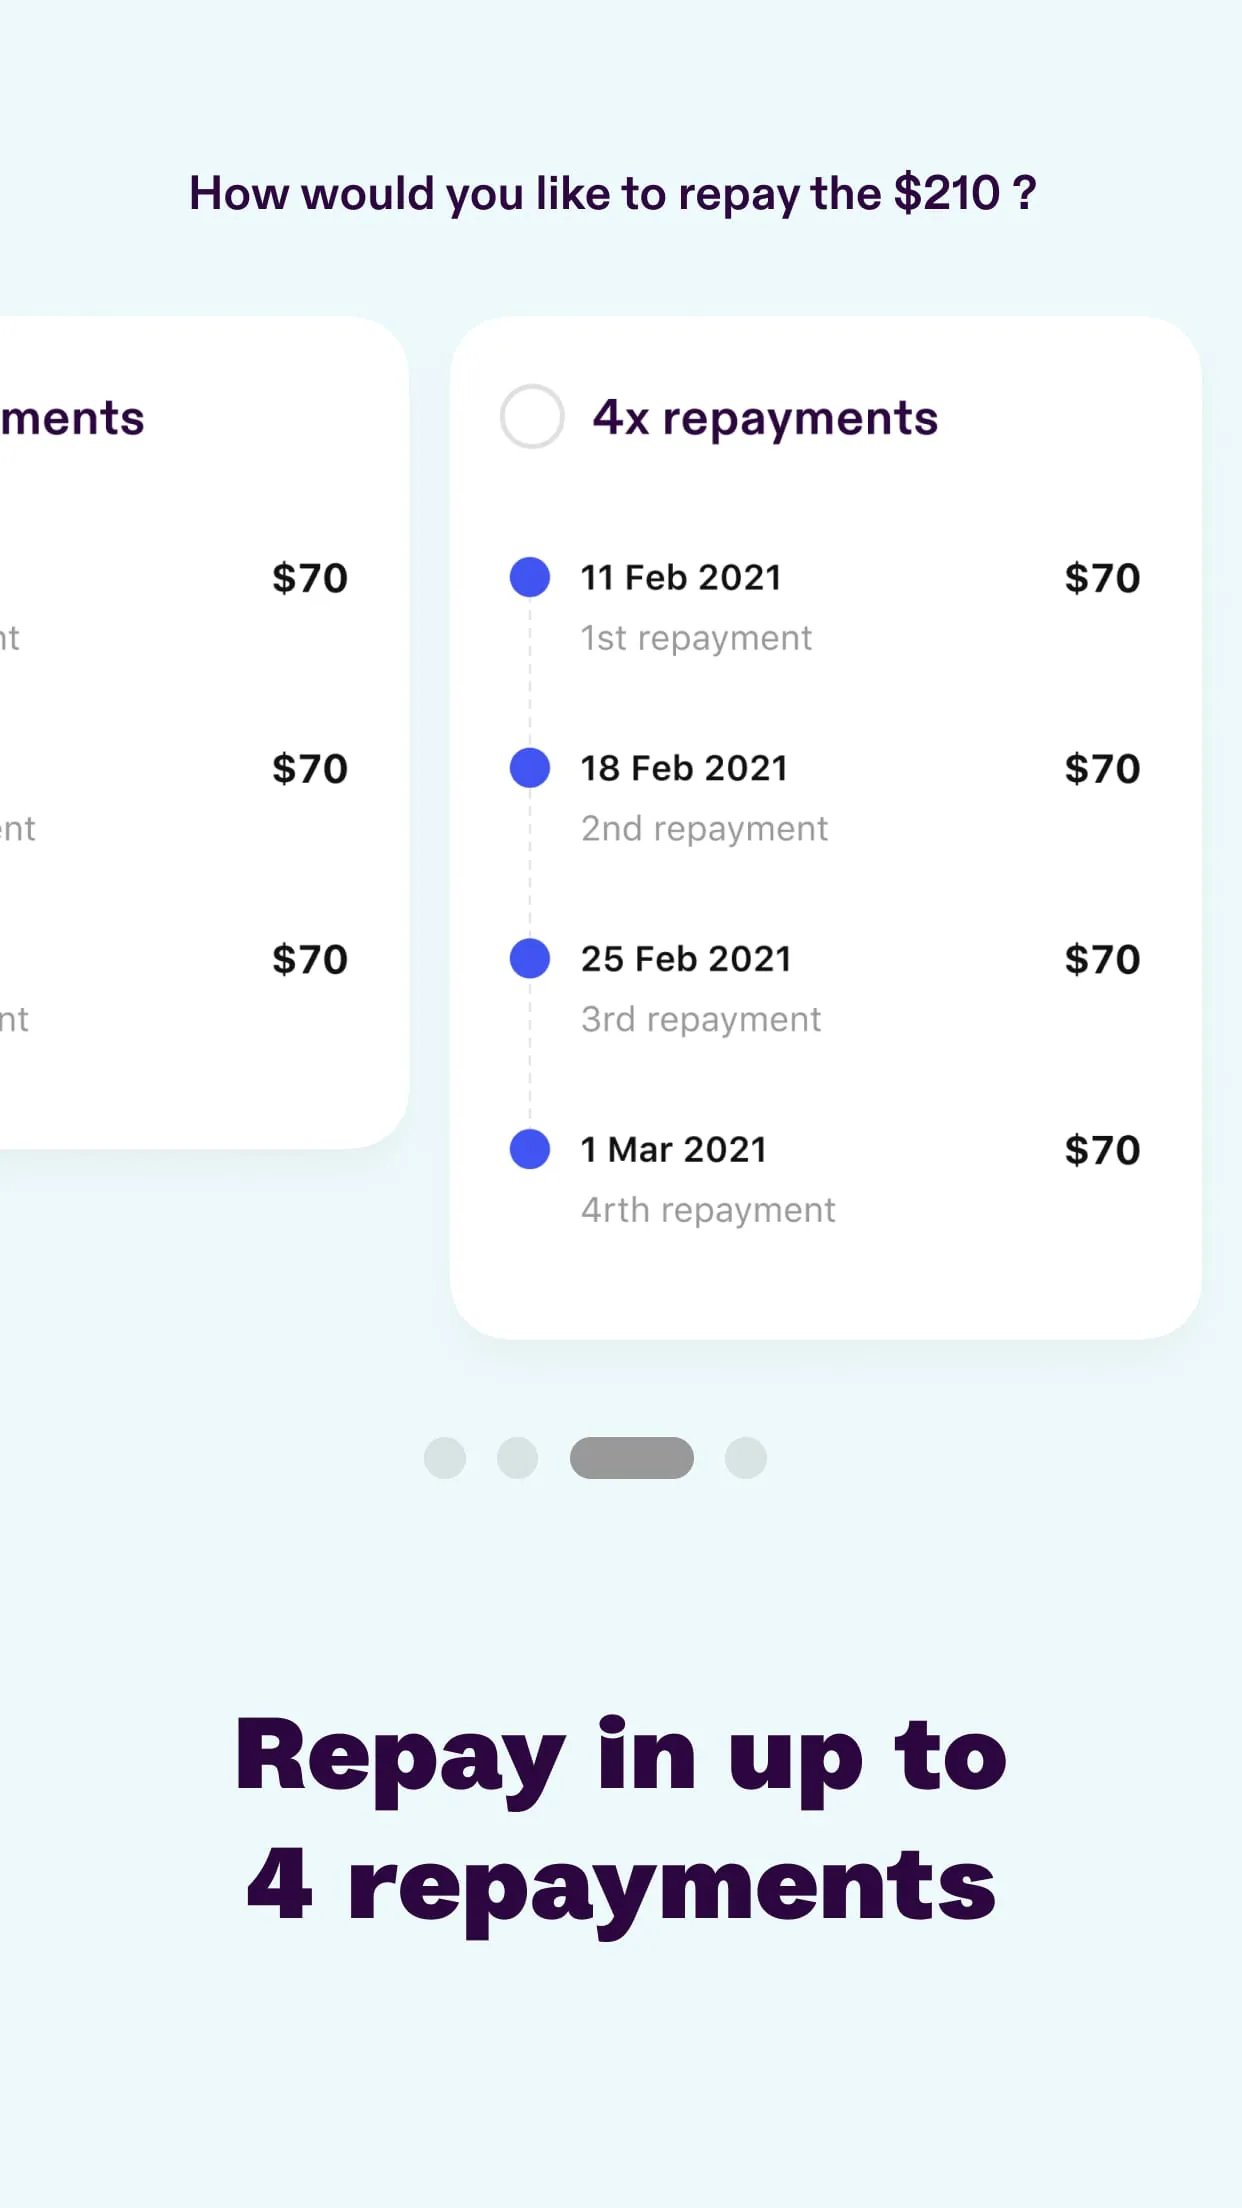Click the heading about repaying the $210

(613, 193)
